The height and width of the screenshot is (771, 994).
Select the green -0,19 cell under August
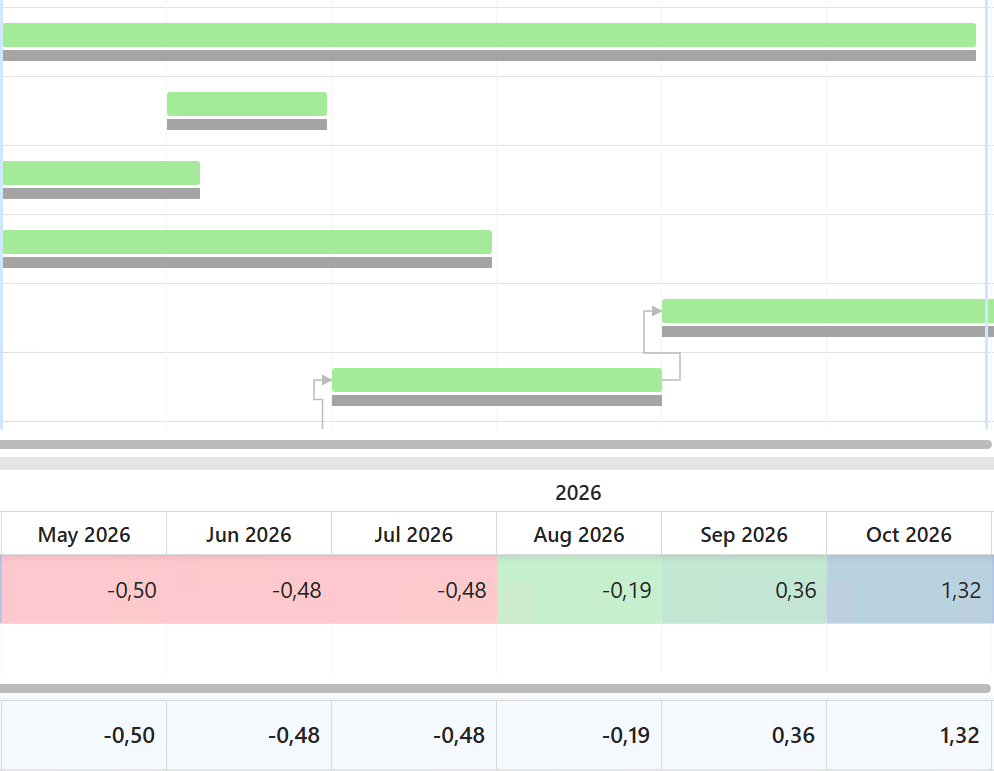click(579, 590)
